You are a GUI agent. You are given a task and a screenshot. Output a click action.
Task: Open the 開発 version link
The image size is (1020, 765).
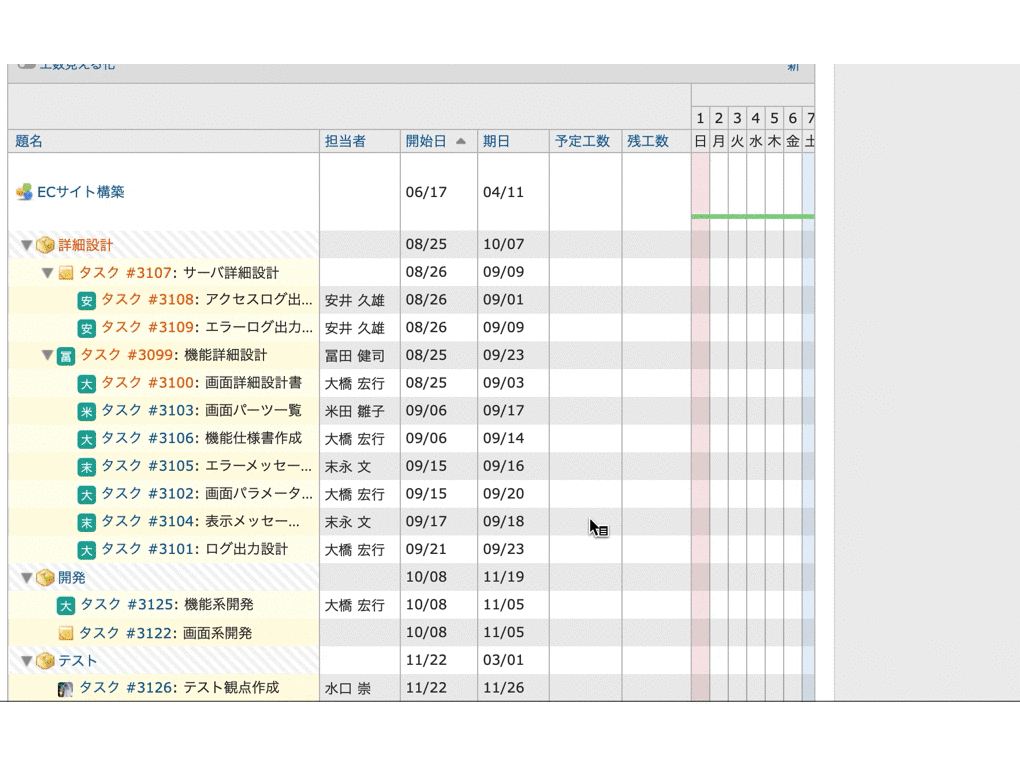click(x=72, y=578)
